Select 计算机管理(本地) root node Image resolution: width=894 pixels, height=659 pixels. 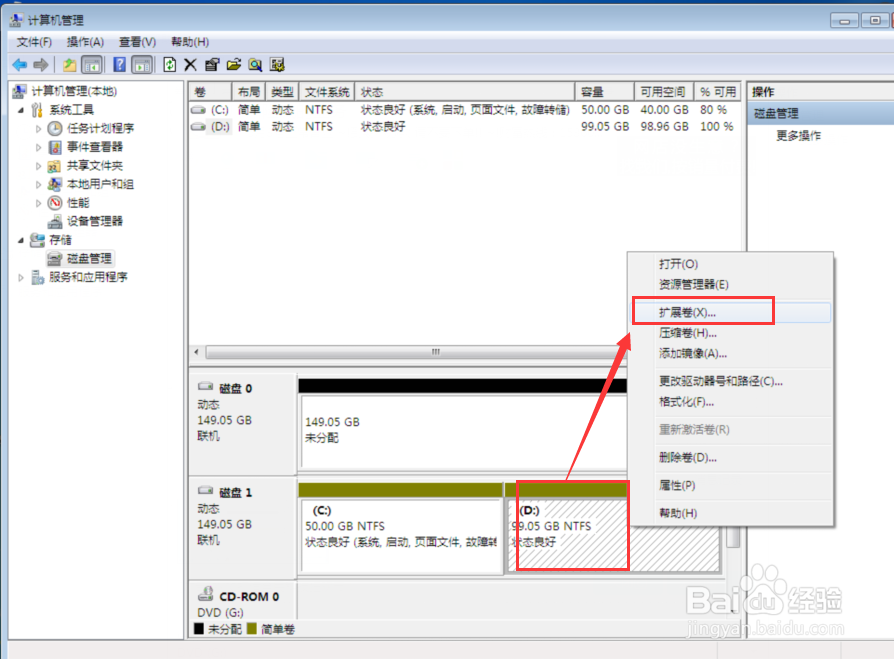pos(74,91)
